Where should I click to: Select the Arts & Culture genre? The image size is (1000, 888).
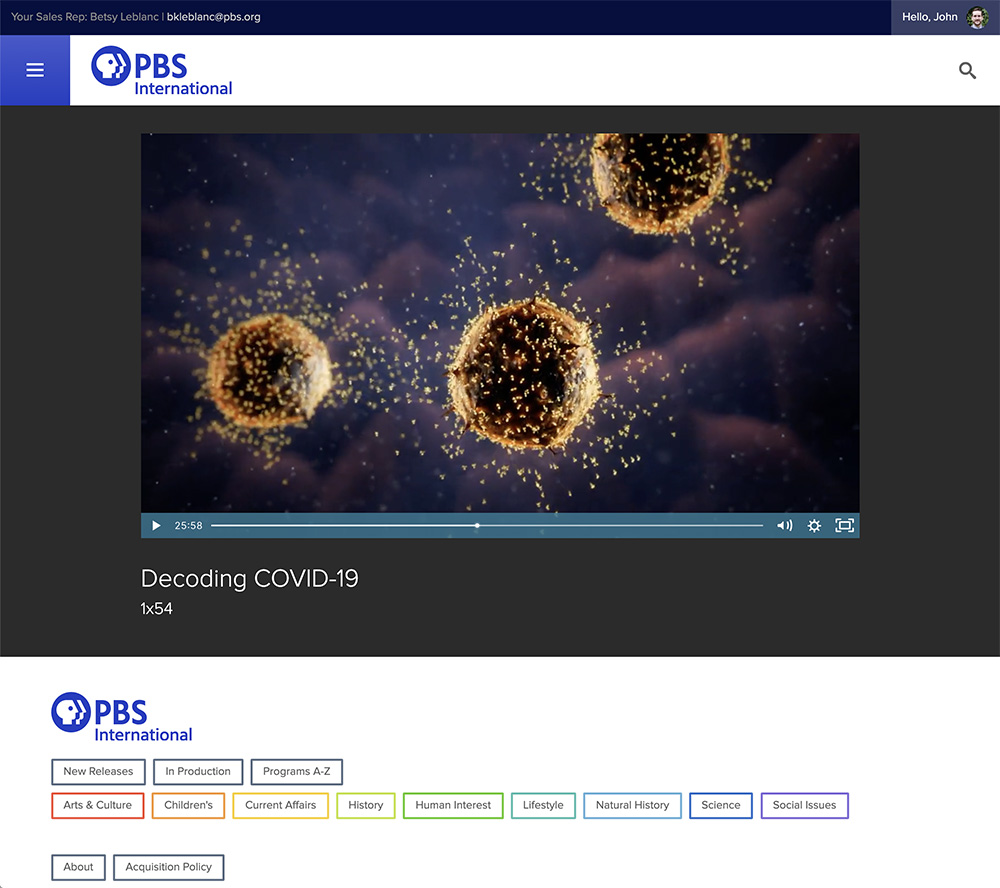click(x=98, y=806)
